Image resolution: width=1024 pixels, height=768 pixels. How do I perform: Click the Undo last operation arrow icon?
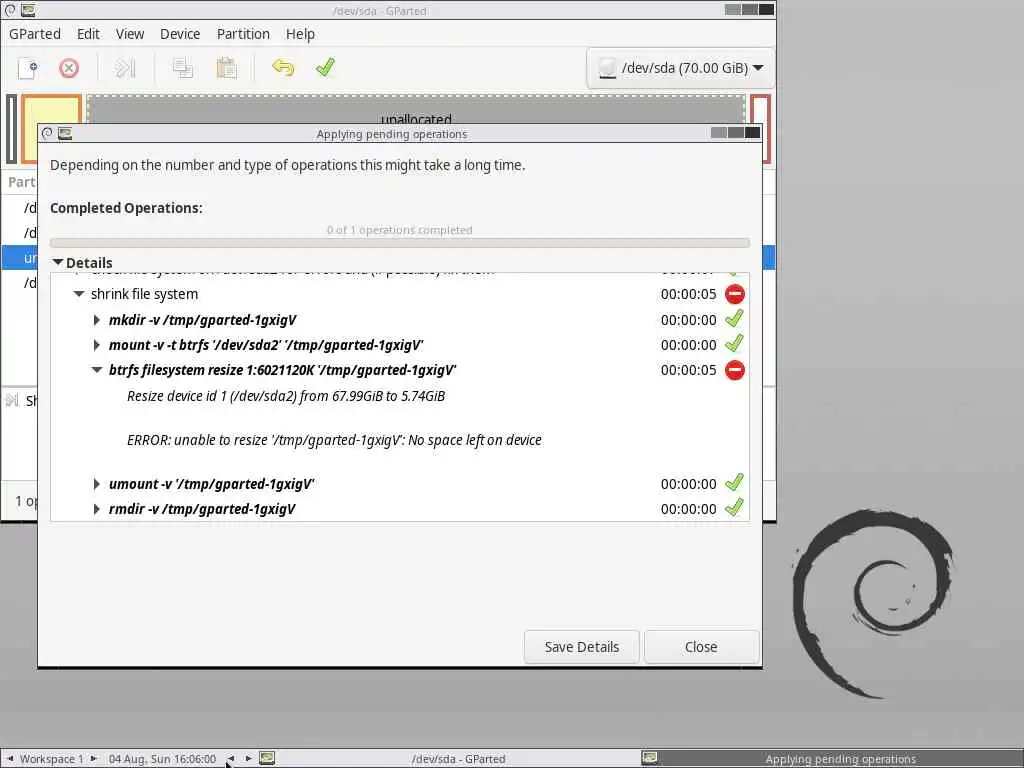click(283, 68)
